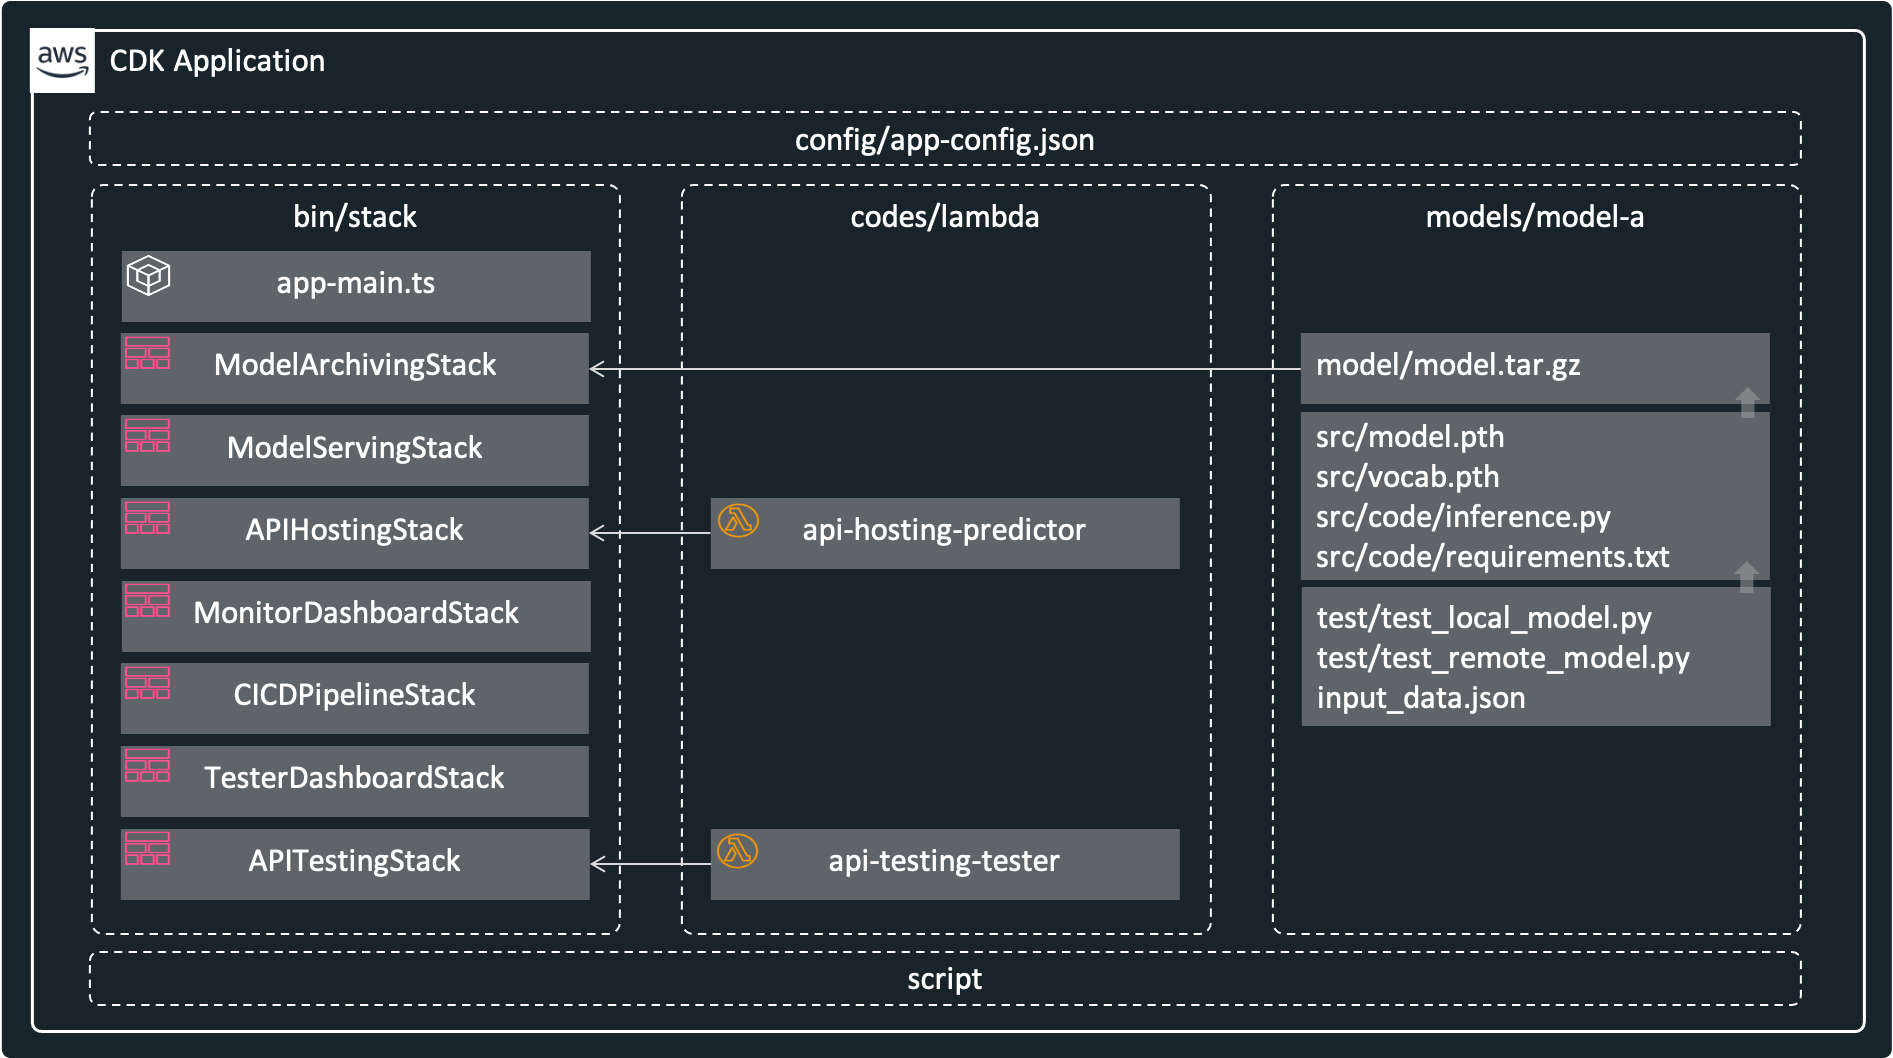The width and height of the screenshot is (1893, 1058).
Task: Click the bin/stack heading
Action: tap(355, 217)
